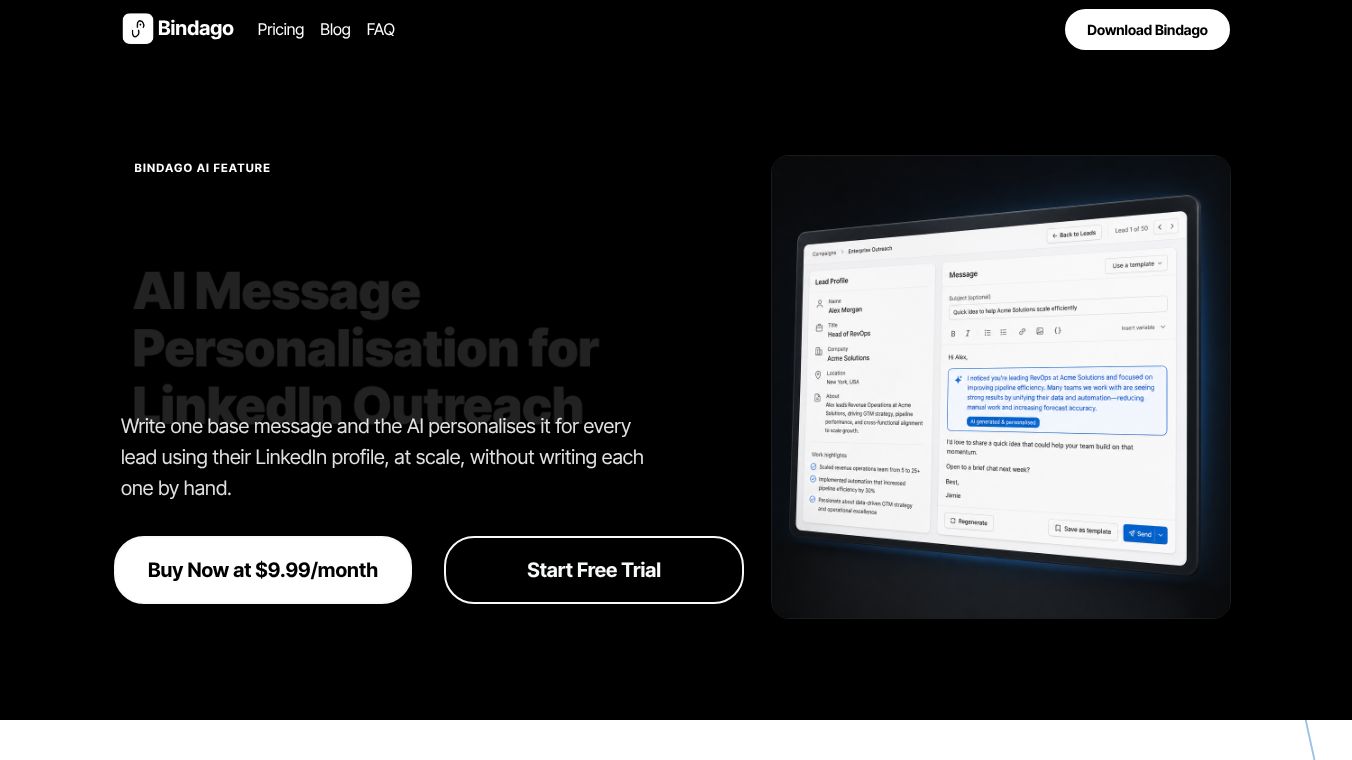Click the Bindago wordmark to go home
1352x760 pixels.
click(x=196, y=29)
